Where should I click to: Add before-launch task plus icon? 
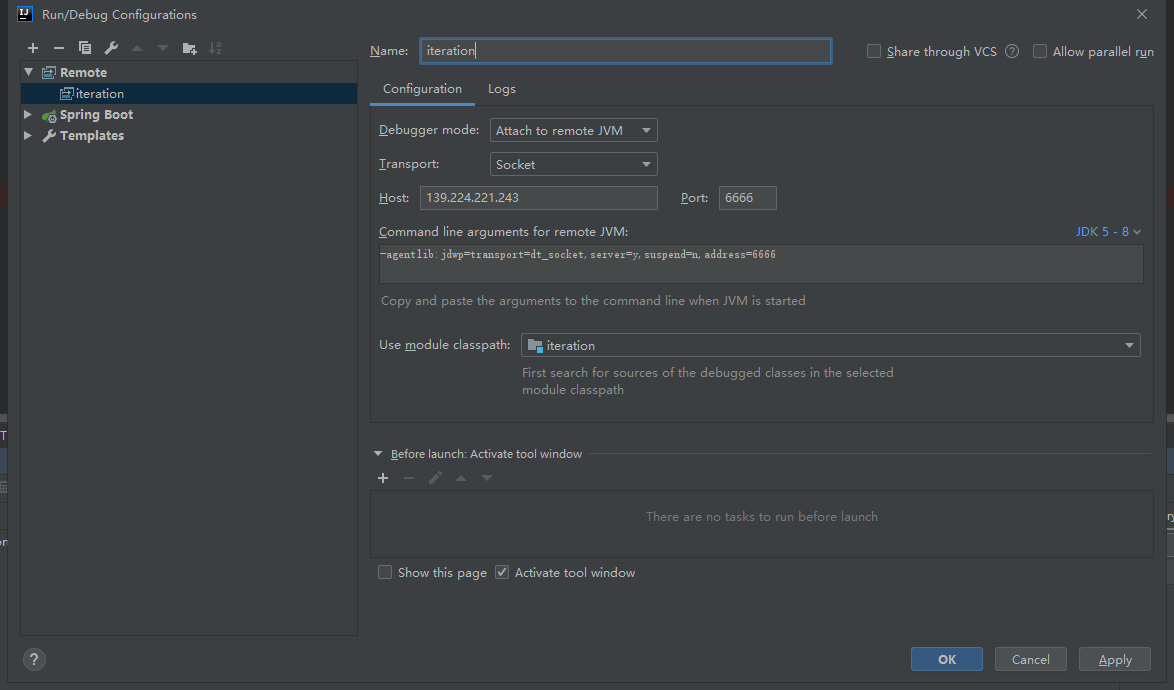383,478
